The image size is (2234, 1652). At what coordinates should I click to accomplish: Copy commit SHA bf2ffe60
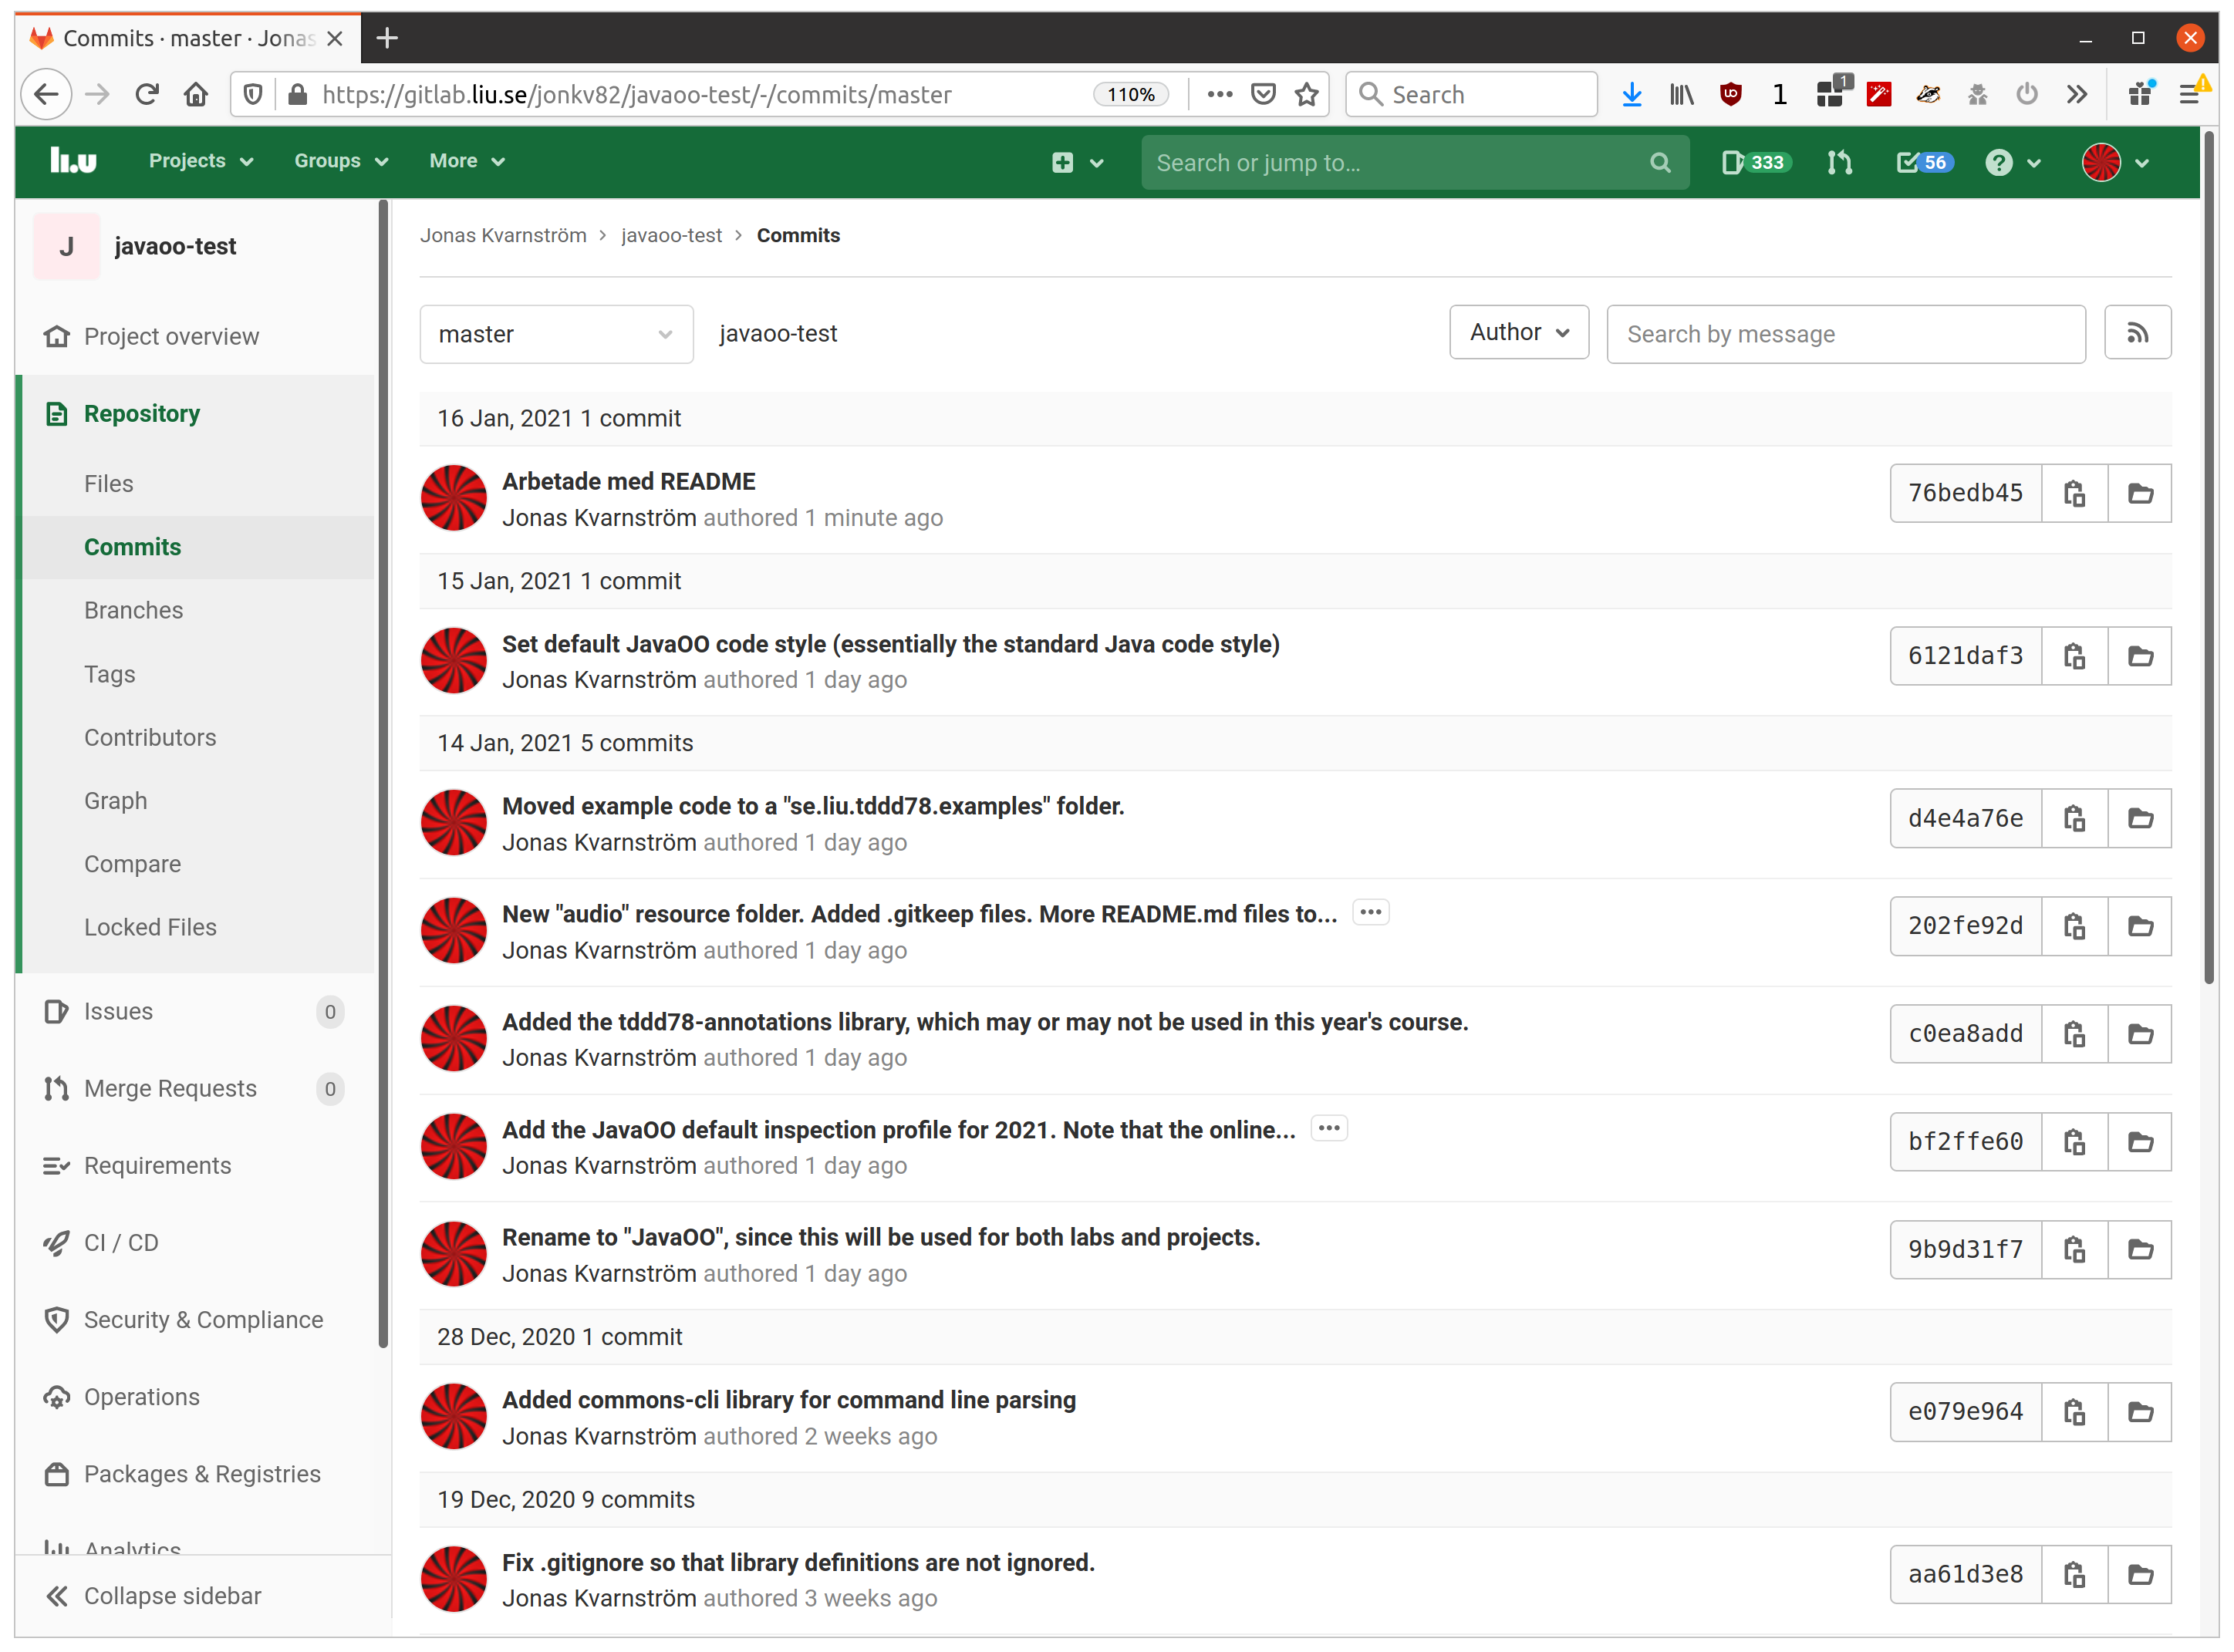2074,1141
